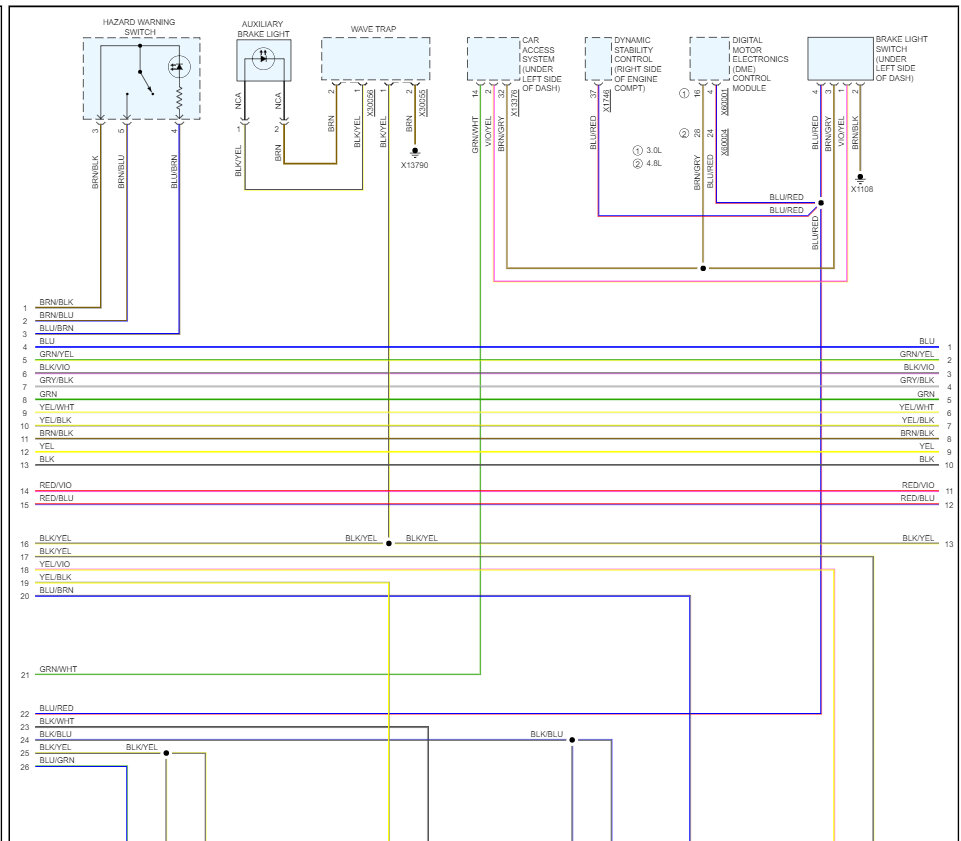Click the HAZARD WARNING SWITCH title
This screenshot has width=961, height=841.
(x=139, y=27)
